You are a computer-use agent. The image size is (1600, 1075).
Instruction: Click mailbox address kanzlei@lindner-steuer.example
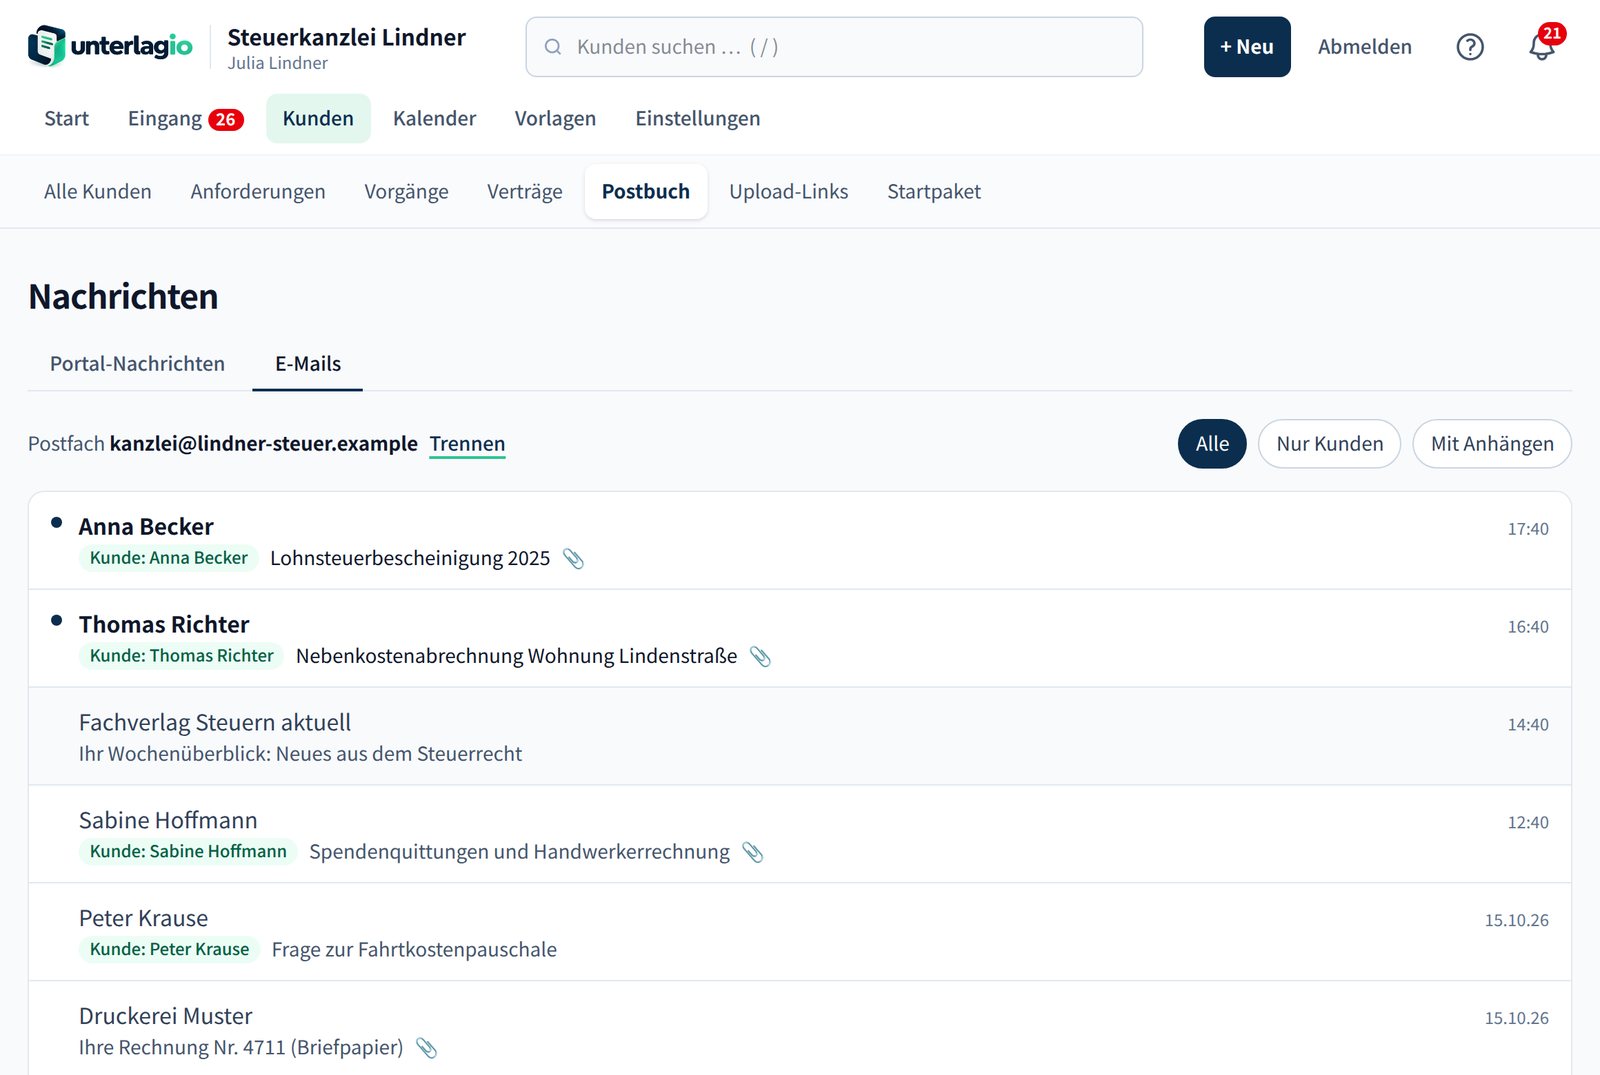click(x=264, y=444)
